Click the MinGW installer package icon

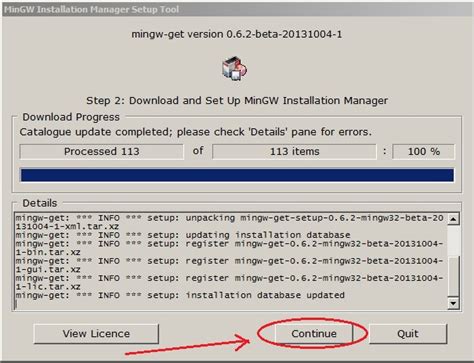[235, 68]
